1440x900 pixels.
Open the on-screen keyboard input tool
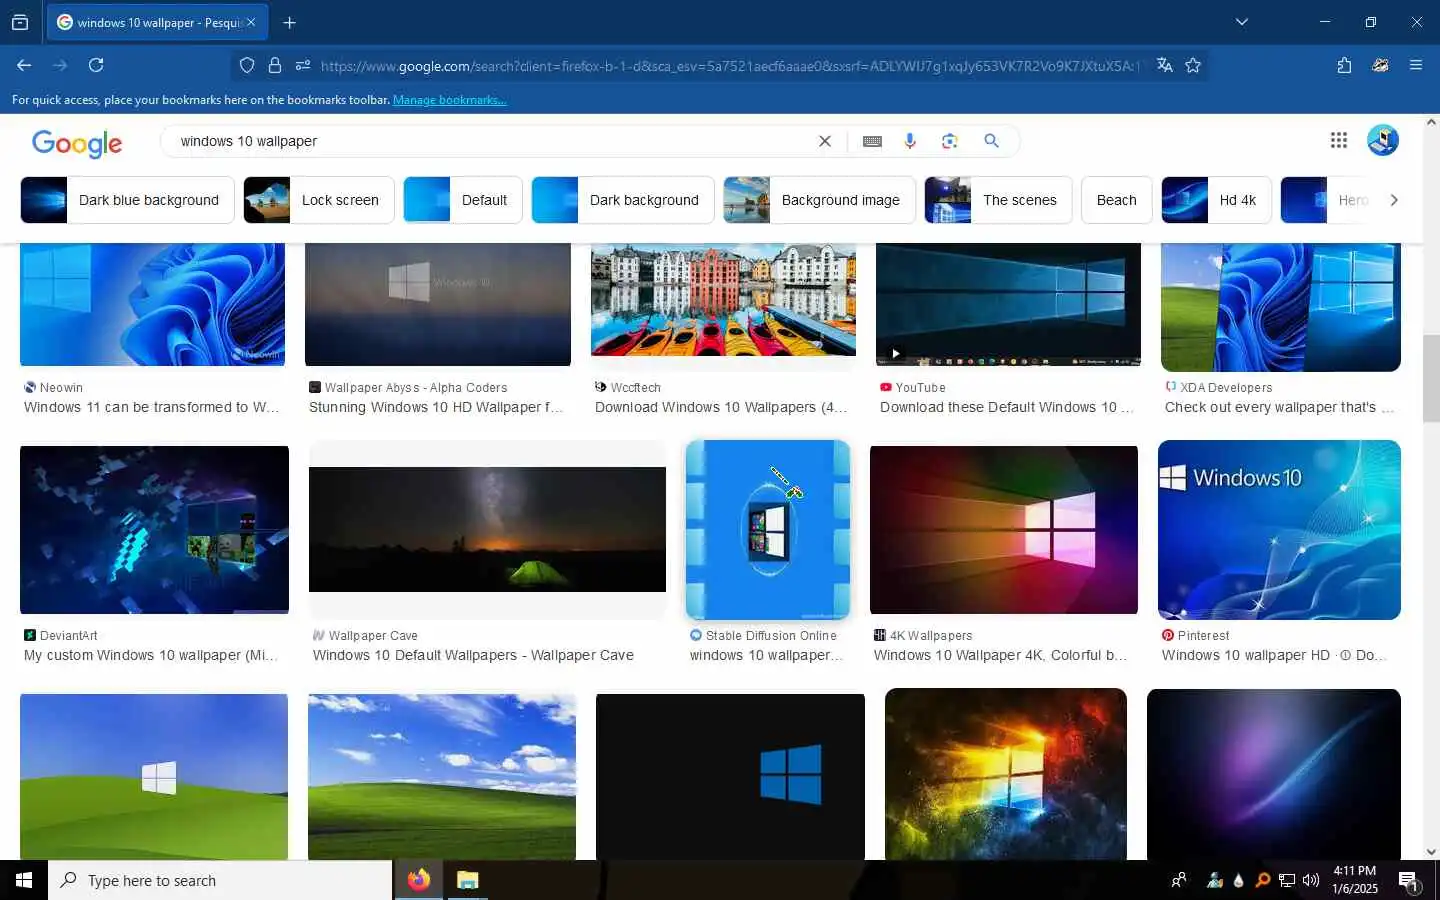point(872,141)
